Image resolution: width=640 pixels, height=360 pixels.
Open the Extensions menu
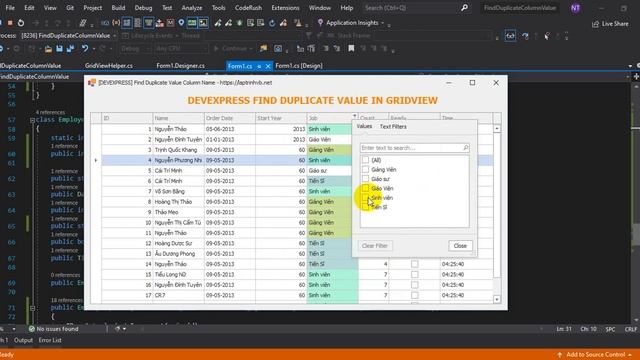[285, 8]
